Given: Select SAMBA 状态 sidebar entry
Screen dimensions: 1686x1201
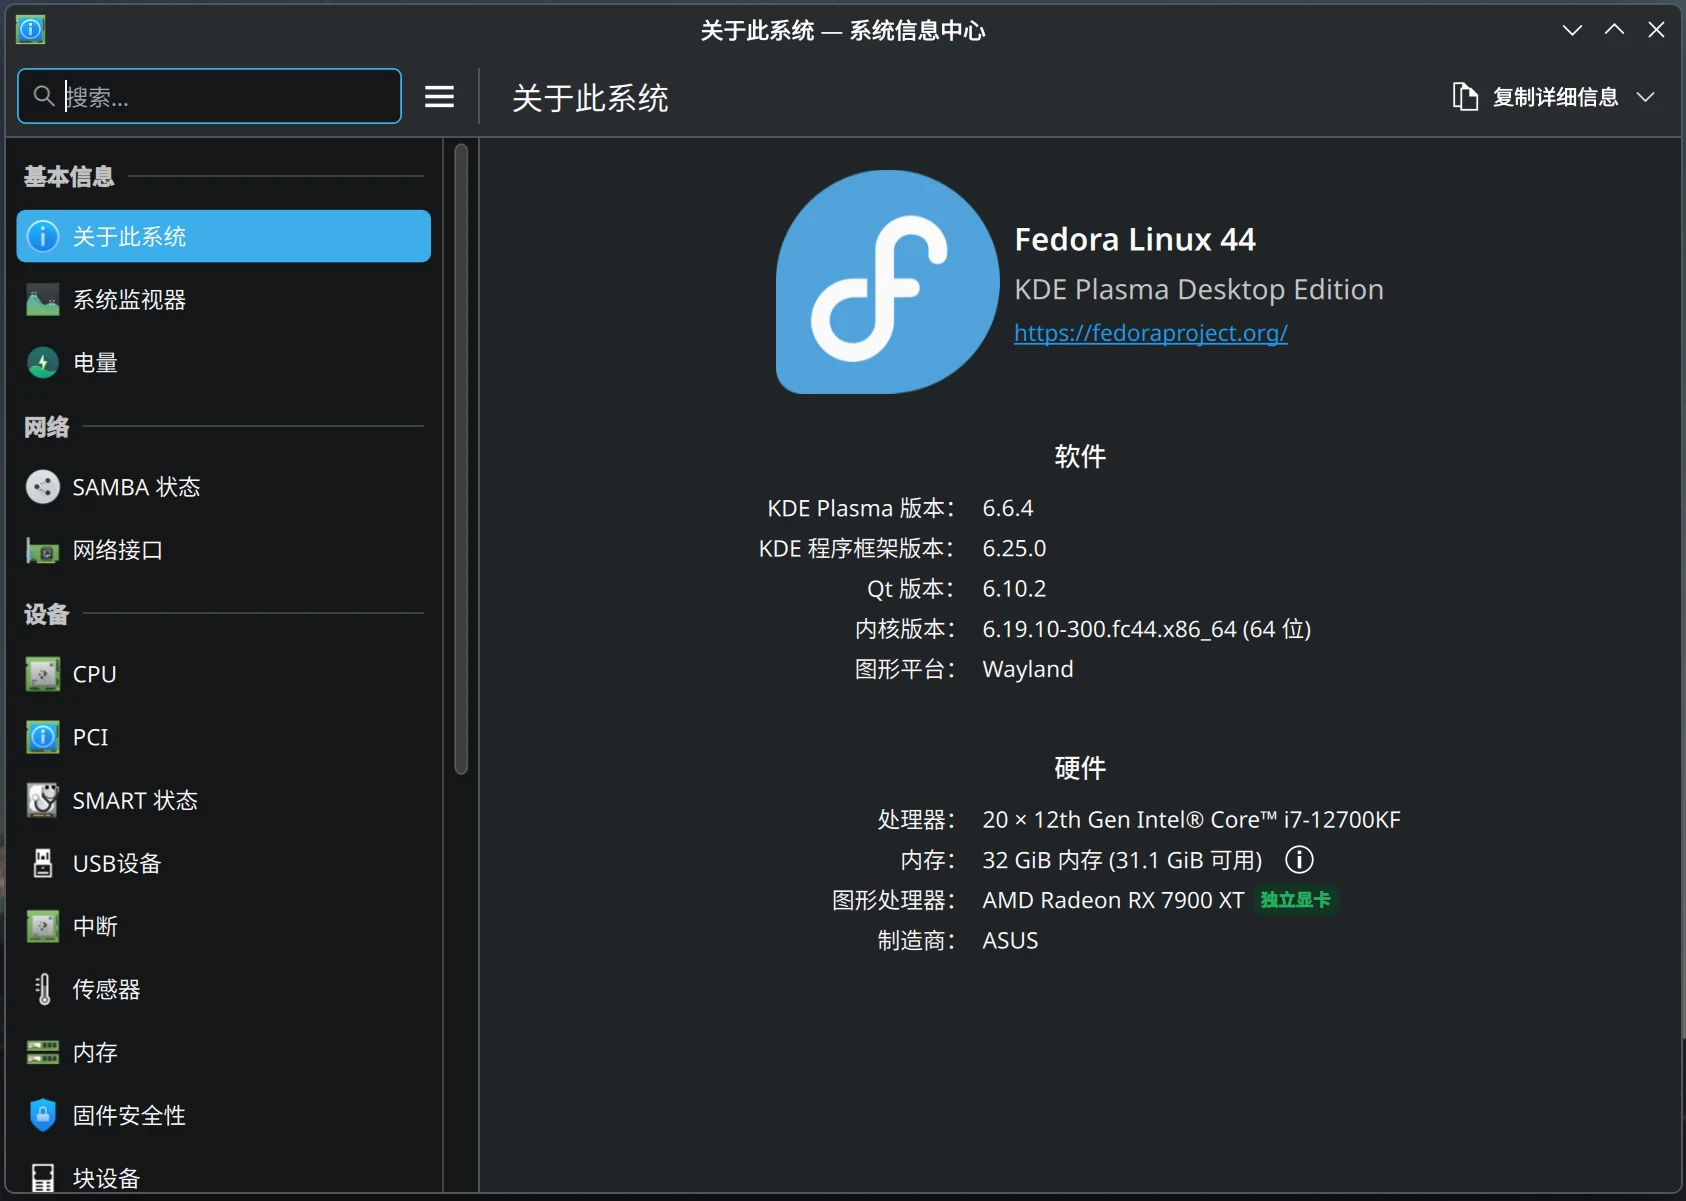Looking at the screenshot, I should tap(223, 487).
